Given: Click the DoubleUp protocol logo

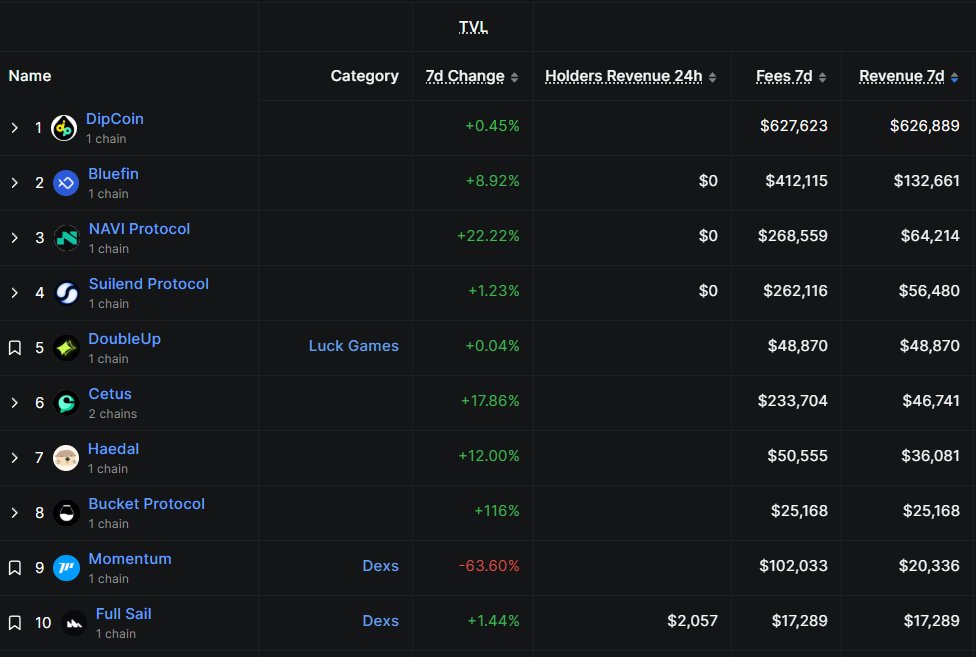Looking at the screenshot, I should [x=66, y=348].
